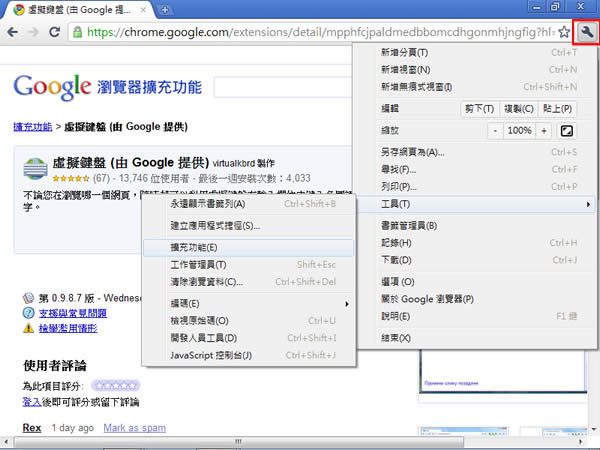Open 開發人員工具(D) developer tools
Screen dimensions: 600x450
(249, 338)
